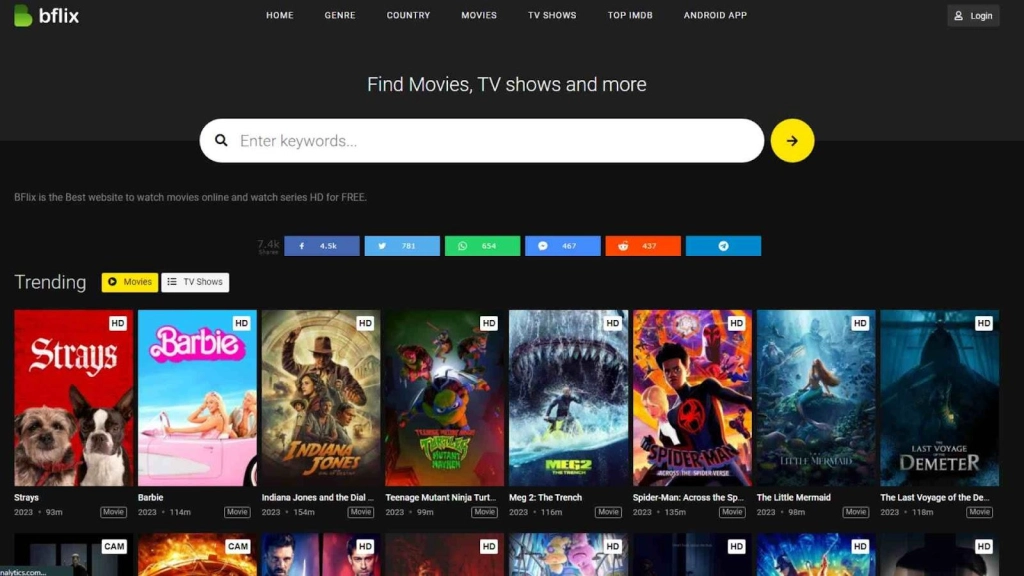
Task: Go to the HOME menu item
Action: (x=279, y=15)
